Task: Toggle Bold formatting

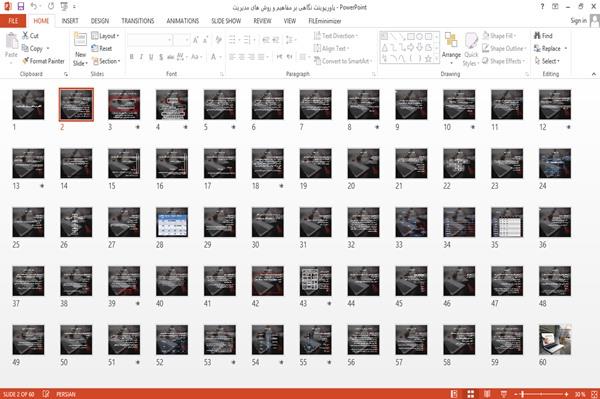Action: click(x=132, y=57)
